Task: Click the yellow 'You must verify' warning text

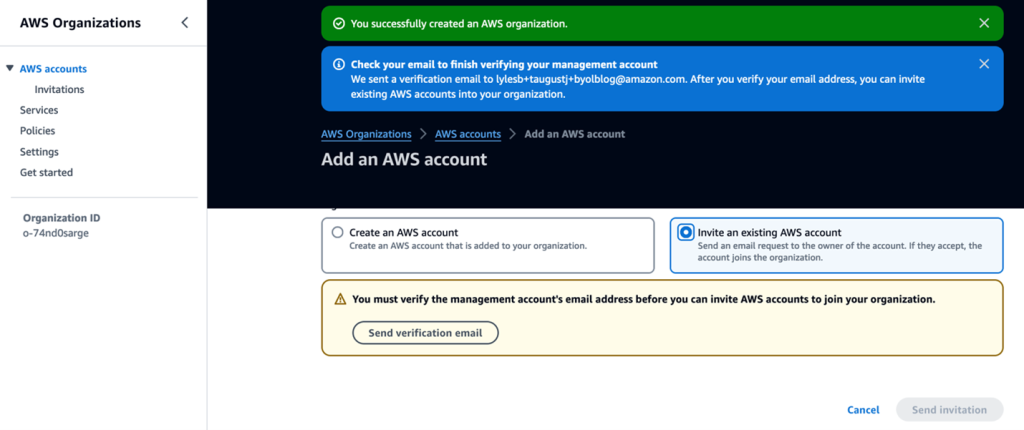Action: [644, 299]
